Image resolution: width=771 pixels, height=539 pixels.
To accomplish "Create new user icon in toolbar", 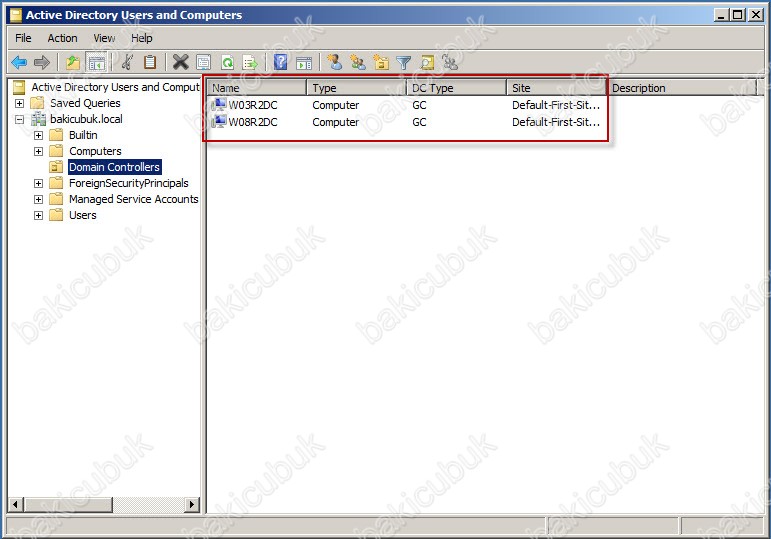I will [335, 62].
